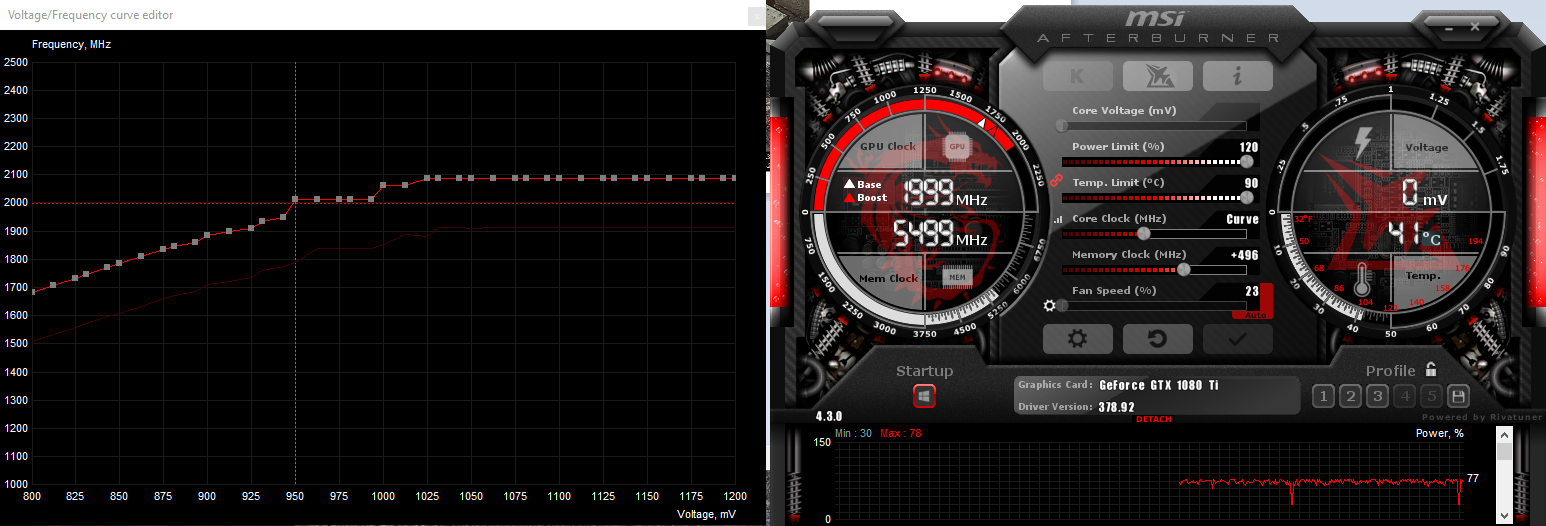Viewport: 1546px width, 526px height.
Task: Reset clocks with the circular arrow button
Action: click(1157, 339)
